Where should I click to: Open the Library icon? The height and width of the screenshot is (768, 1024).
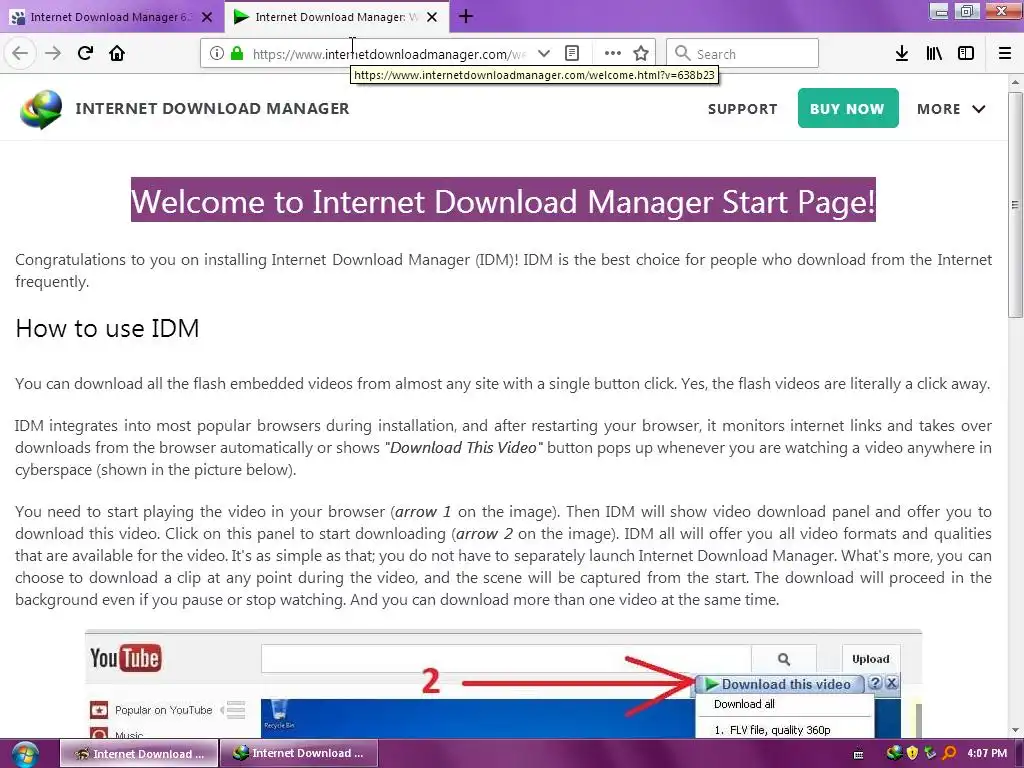[934, 54]
